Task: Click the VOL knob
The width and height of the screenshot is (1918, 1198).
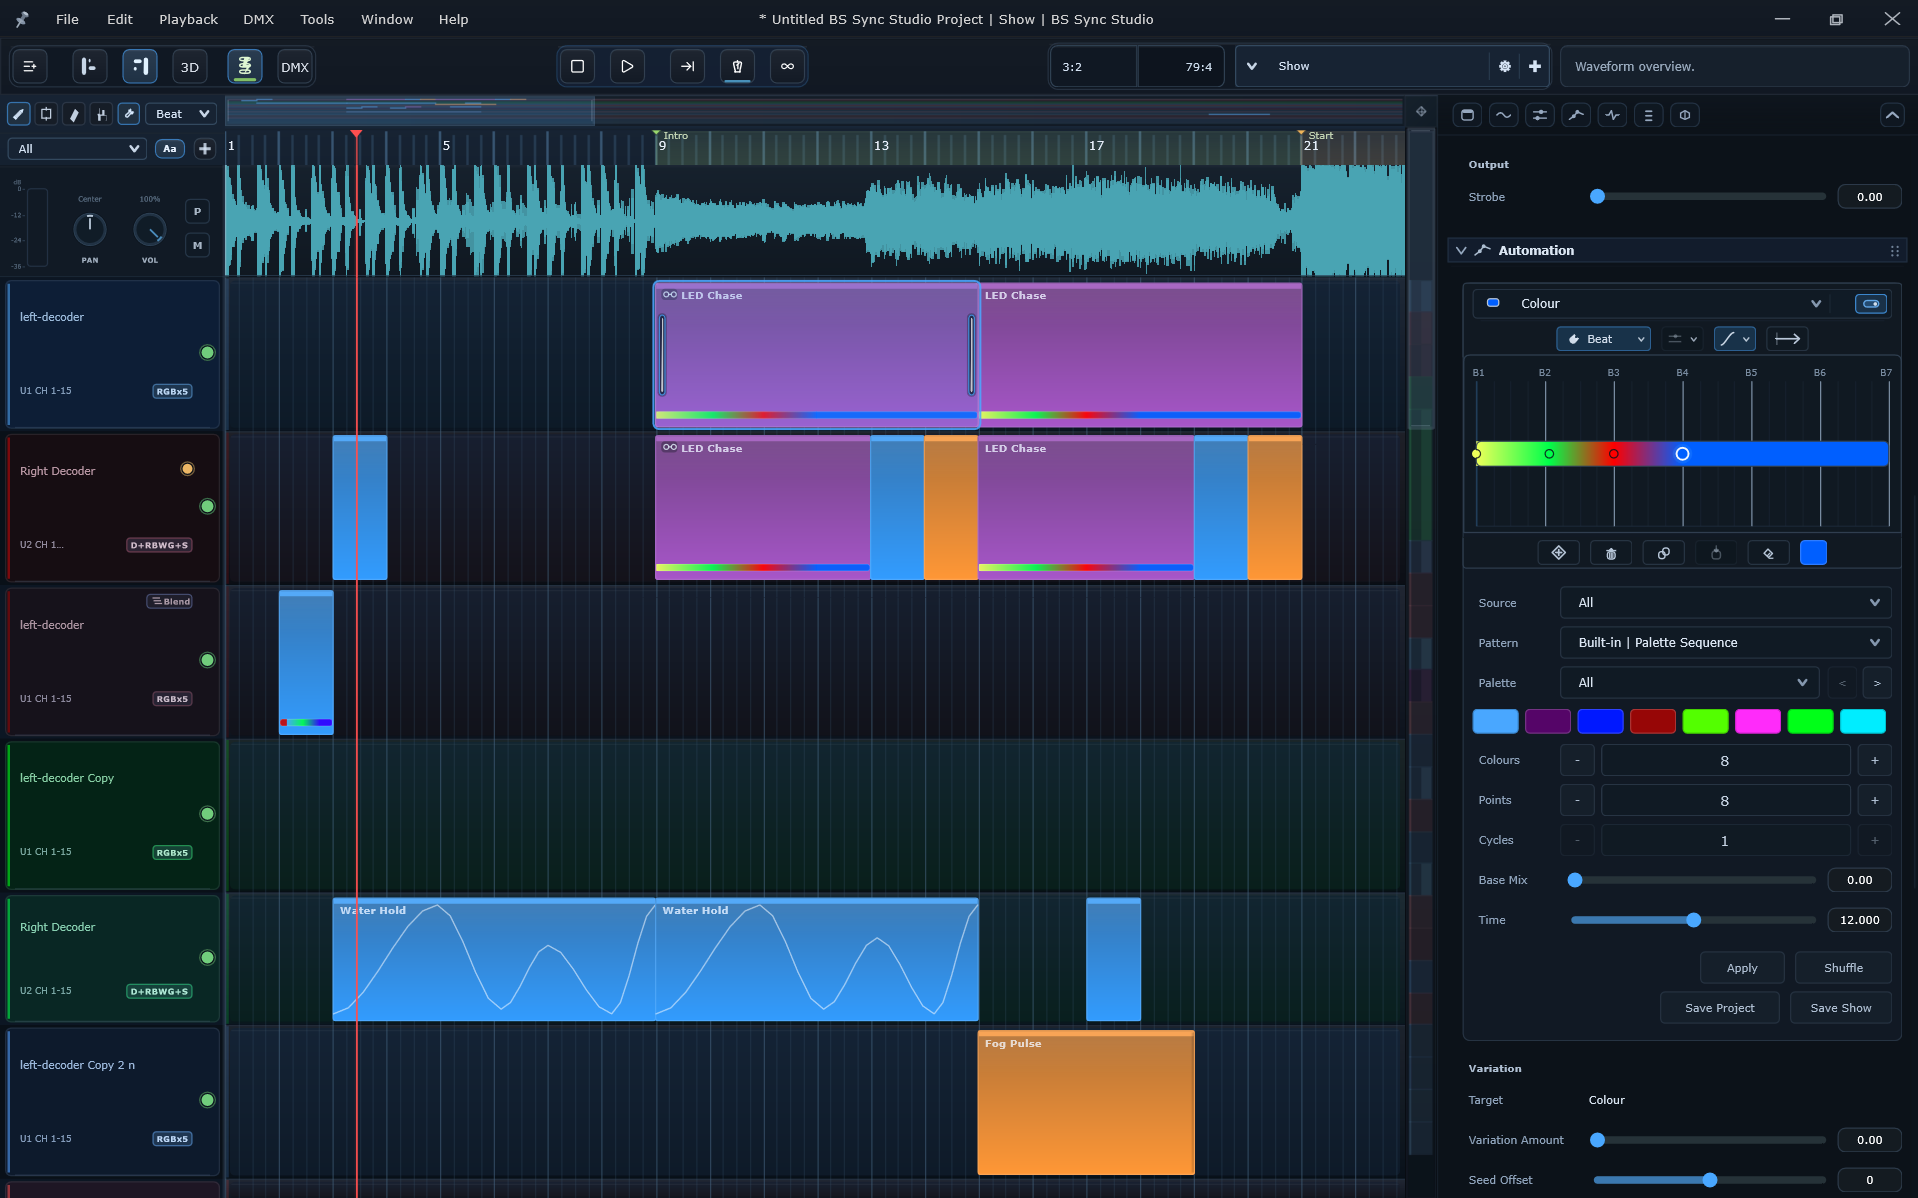Action: 149,229
